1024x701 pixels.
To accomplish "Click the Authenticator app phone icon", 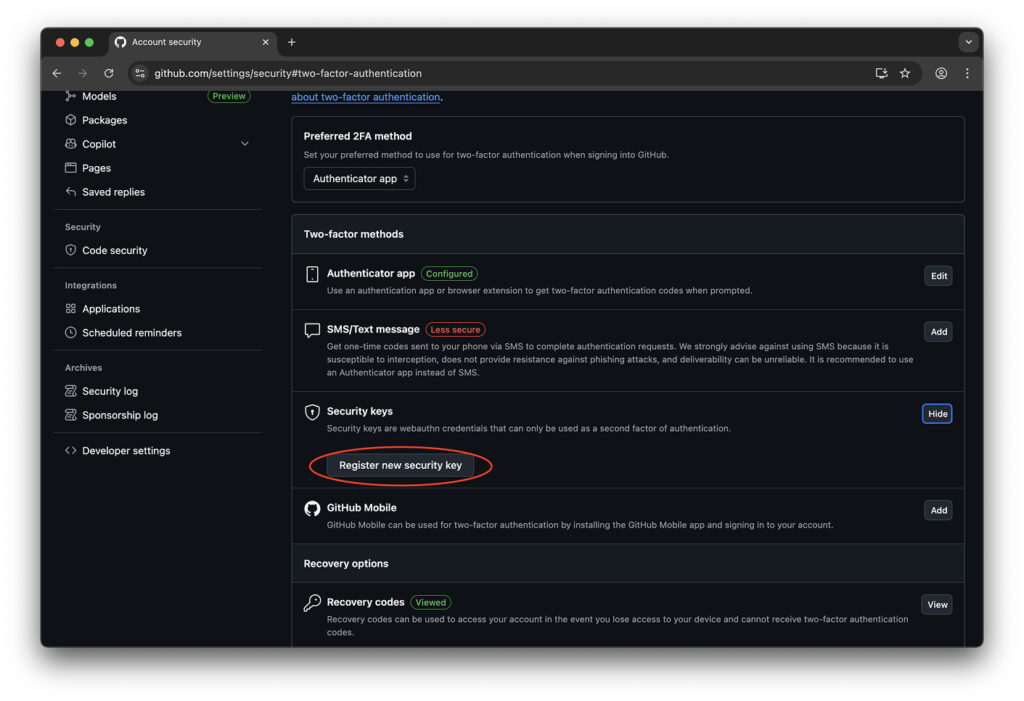I will point(312,274).
